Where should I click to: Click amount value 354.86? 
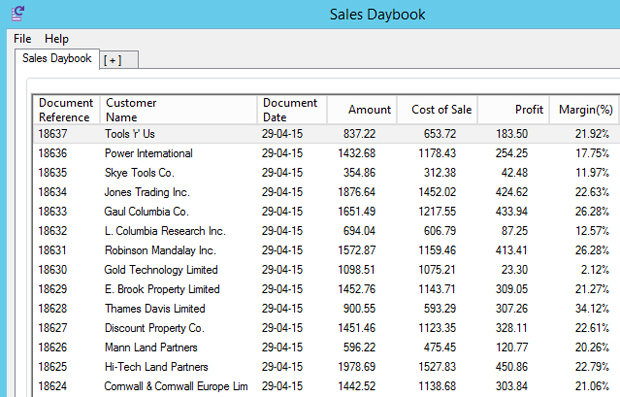point(359,173)
